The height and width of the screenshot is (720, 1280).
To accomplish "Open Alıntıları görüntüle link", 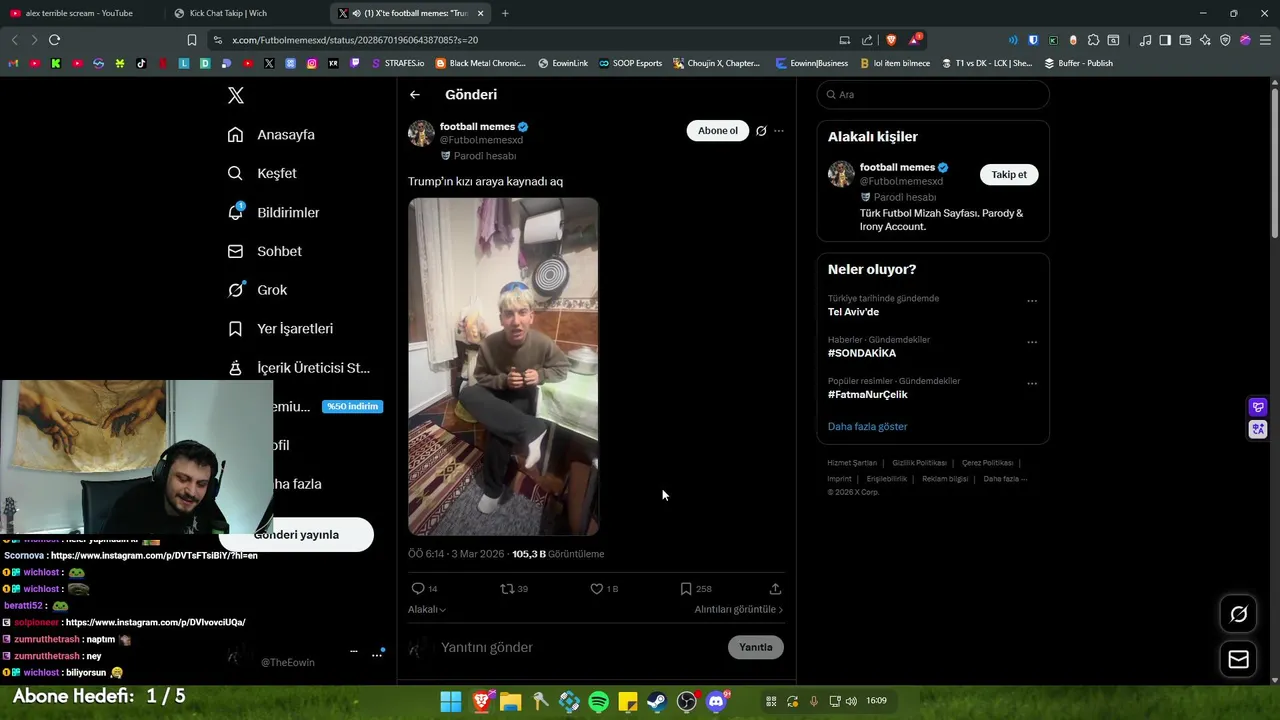I will click(738, 609).
